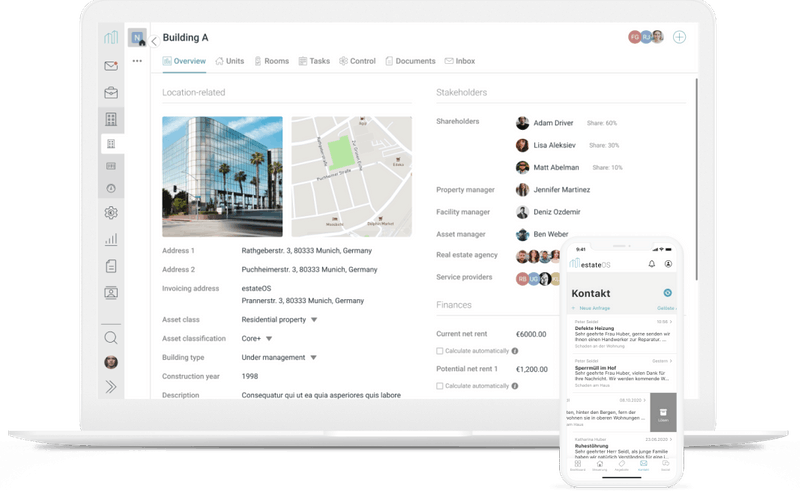The image size is (800, 491).
Task: Click Address 2 Puchheimerstr. 3 text
Action: point(309,269)
